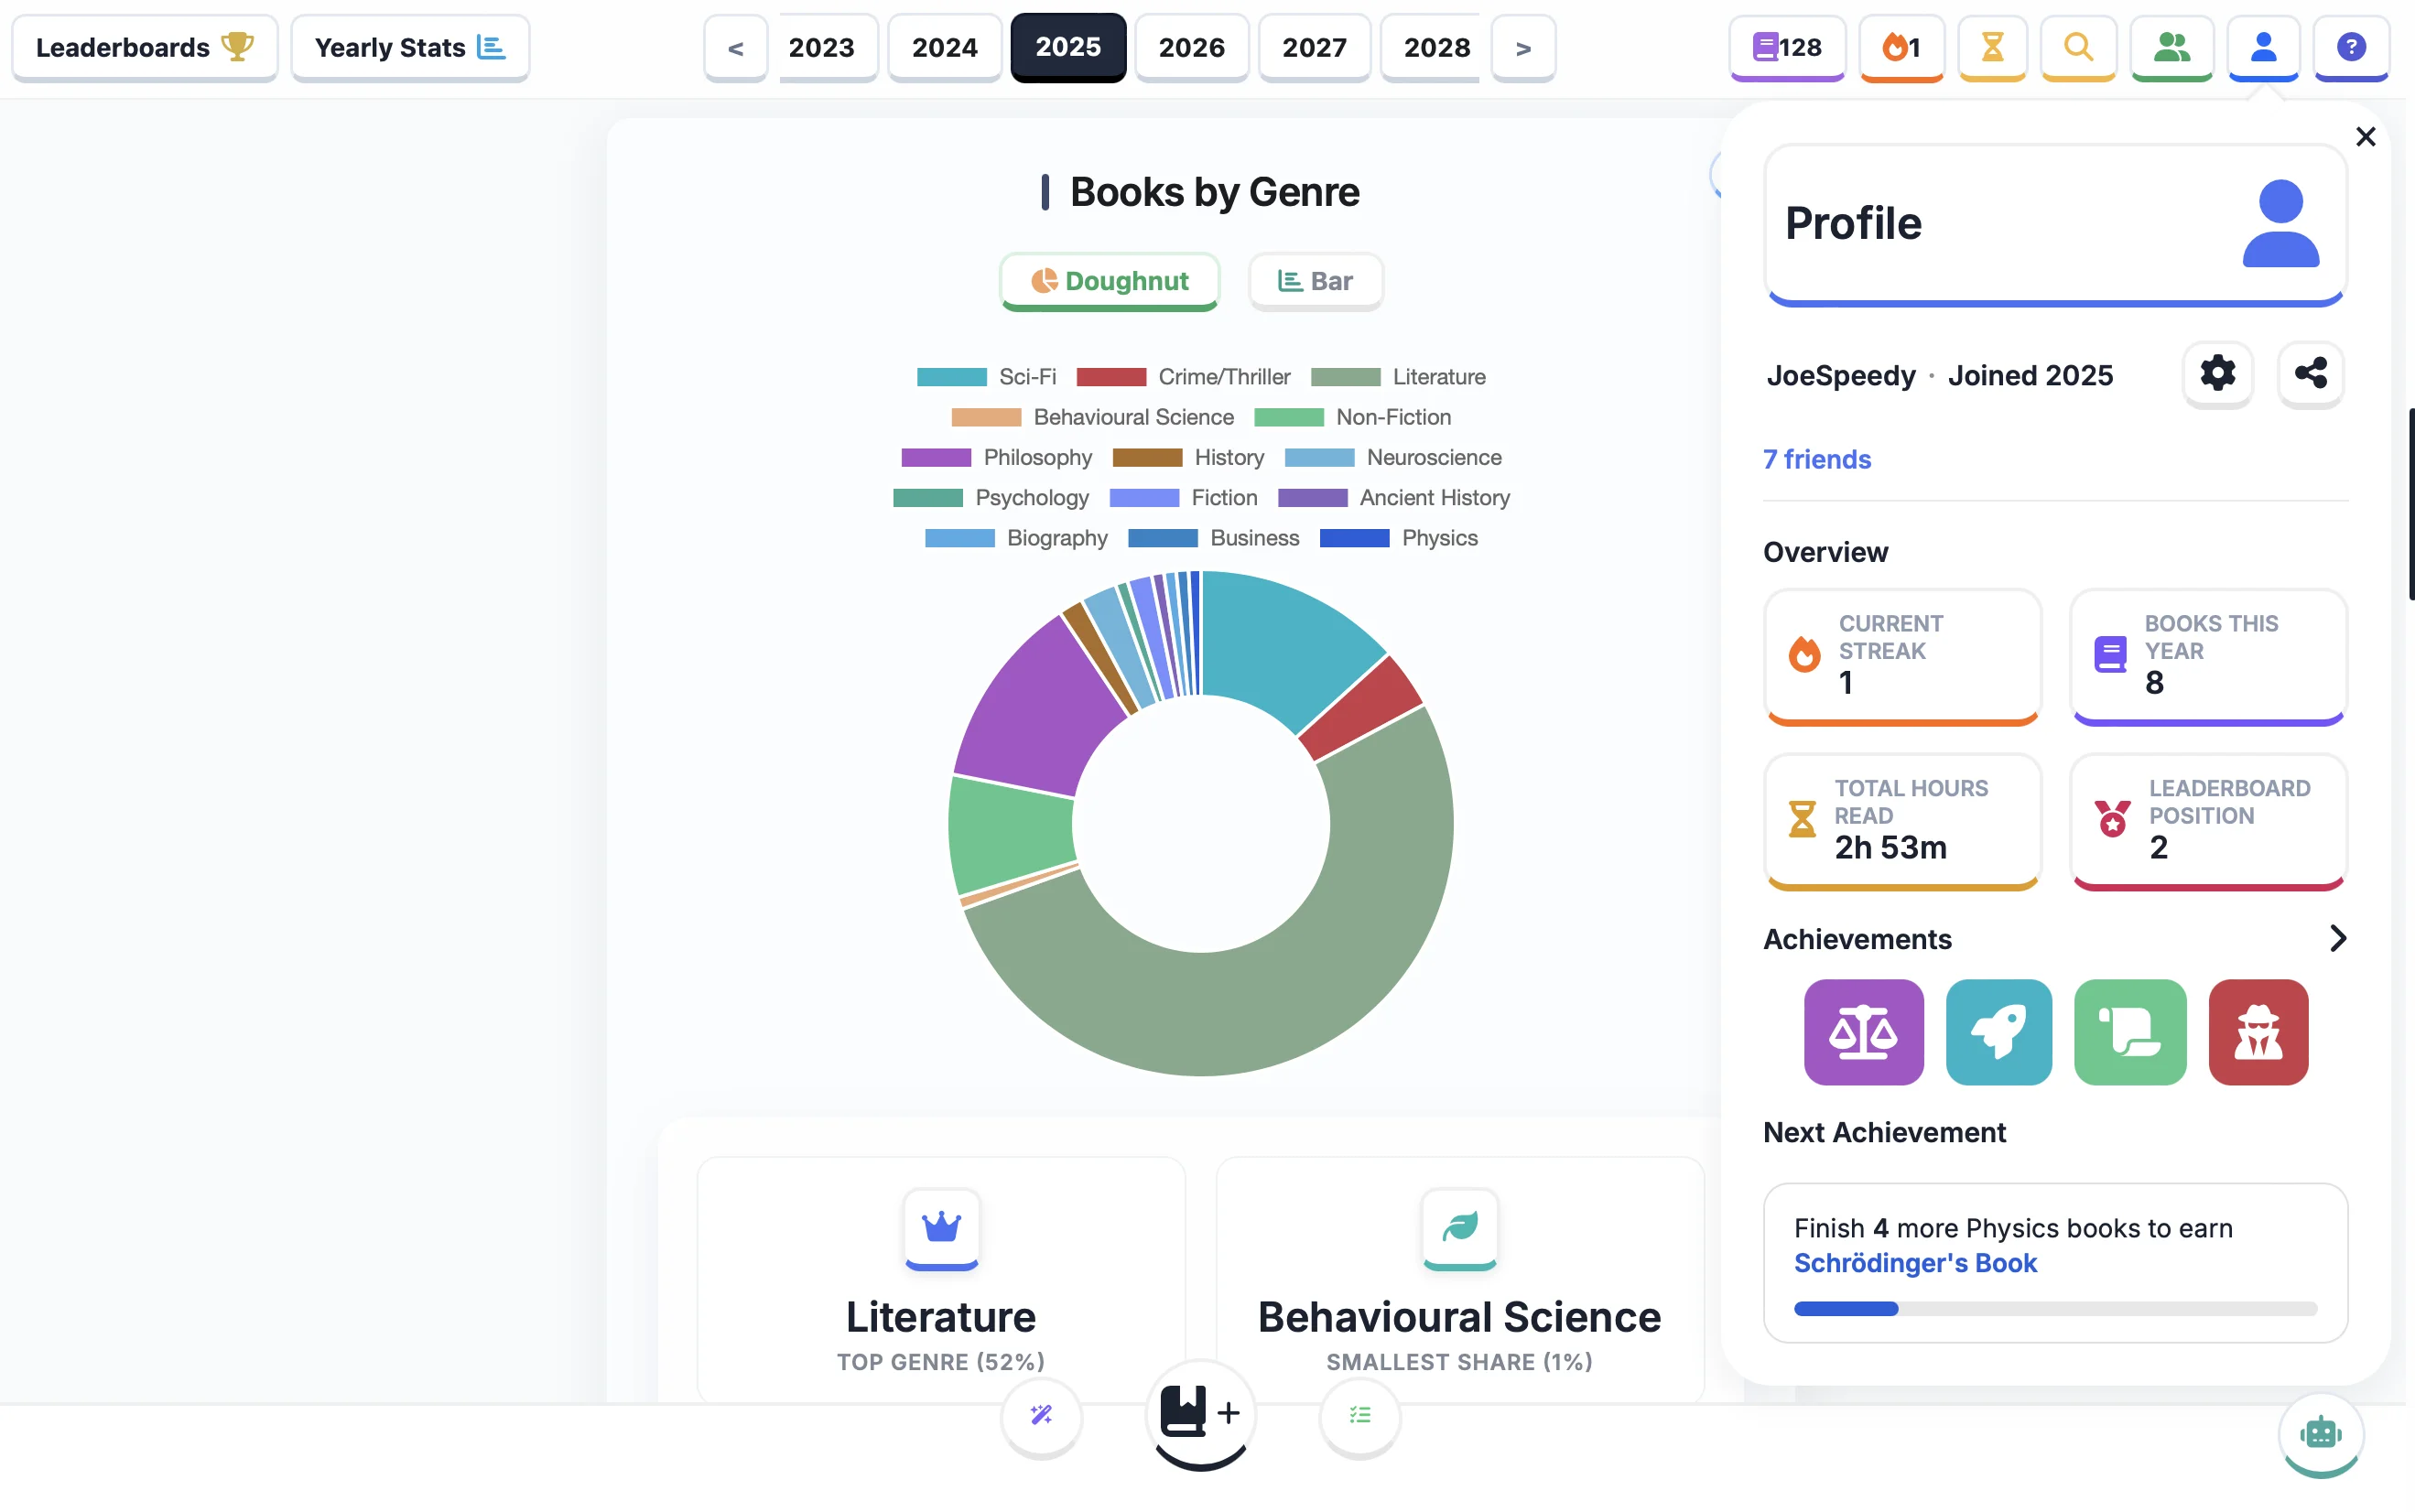Navigate to earlier years with left arrow

(735, 47)
